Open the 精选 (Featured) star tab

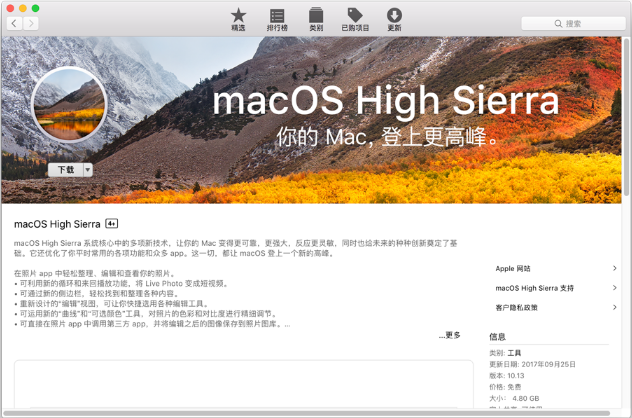[238, 19]
